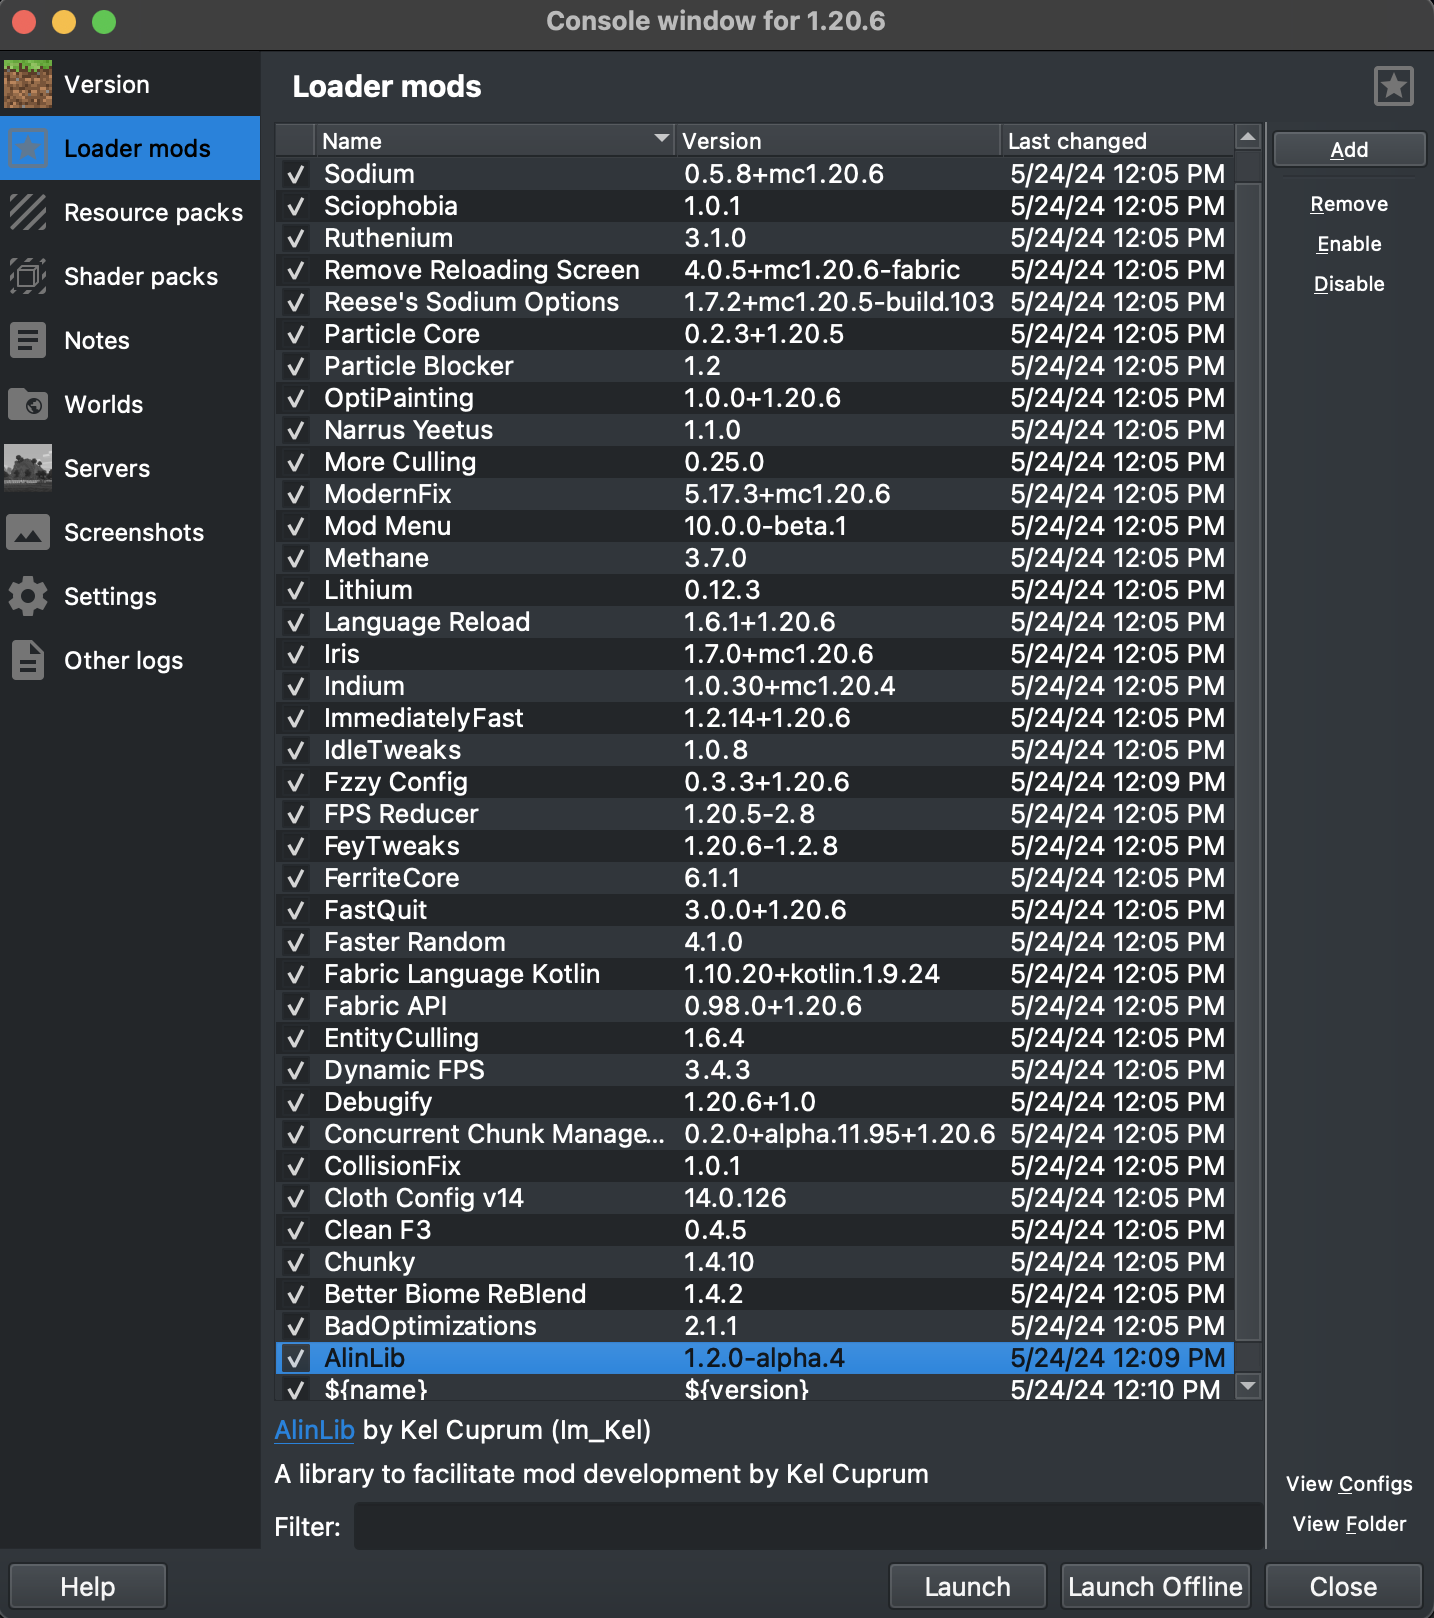Select the Remove Reloading Screen row
The width and height of the screenshot is (1434, 1618).
tap(755, 270)
